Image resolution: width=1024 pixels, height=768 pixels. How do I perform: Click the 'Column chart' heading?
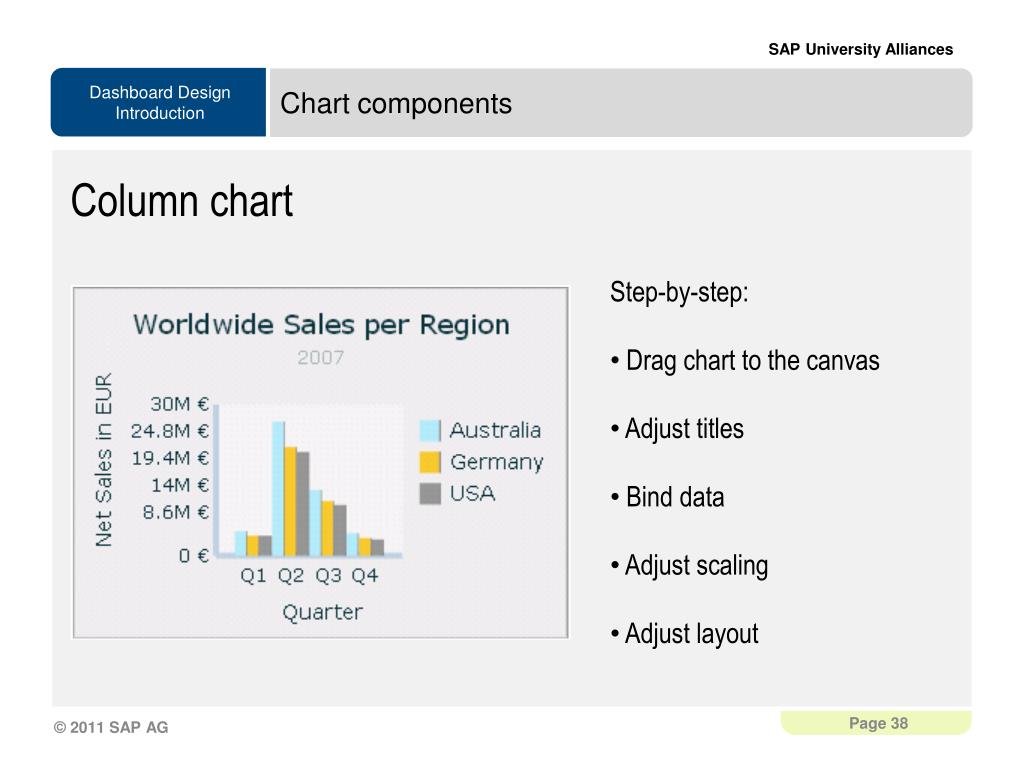click(182, 200)
